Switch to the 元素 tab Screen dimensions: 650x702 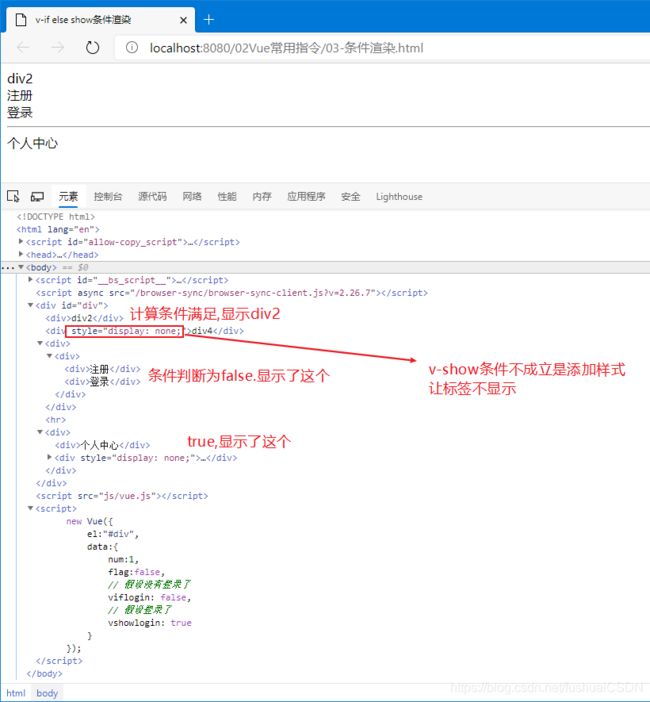tap(68, 196)
